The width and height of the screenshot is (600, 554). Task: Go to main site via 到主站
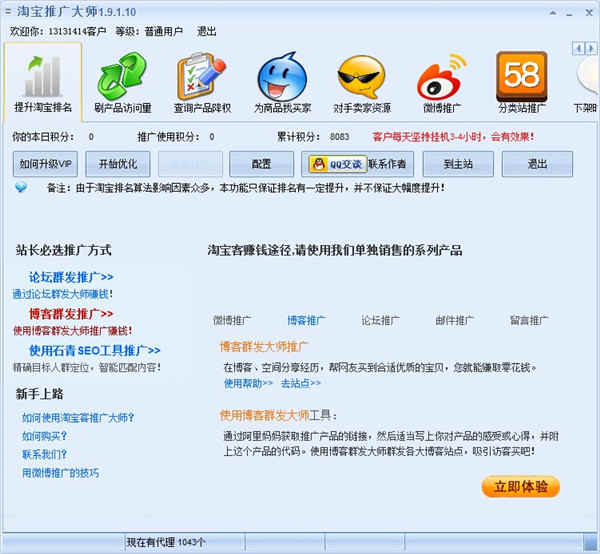tap(458, 164)
